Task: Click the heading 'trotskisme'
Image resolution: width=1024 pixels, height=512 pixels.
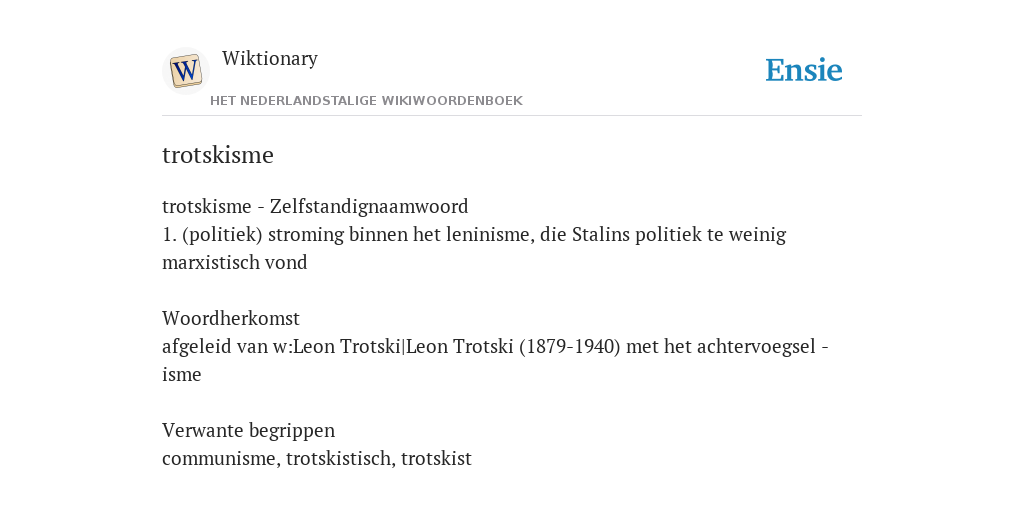Action: click(217, 155)
